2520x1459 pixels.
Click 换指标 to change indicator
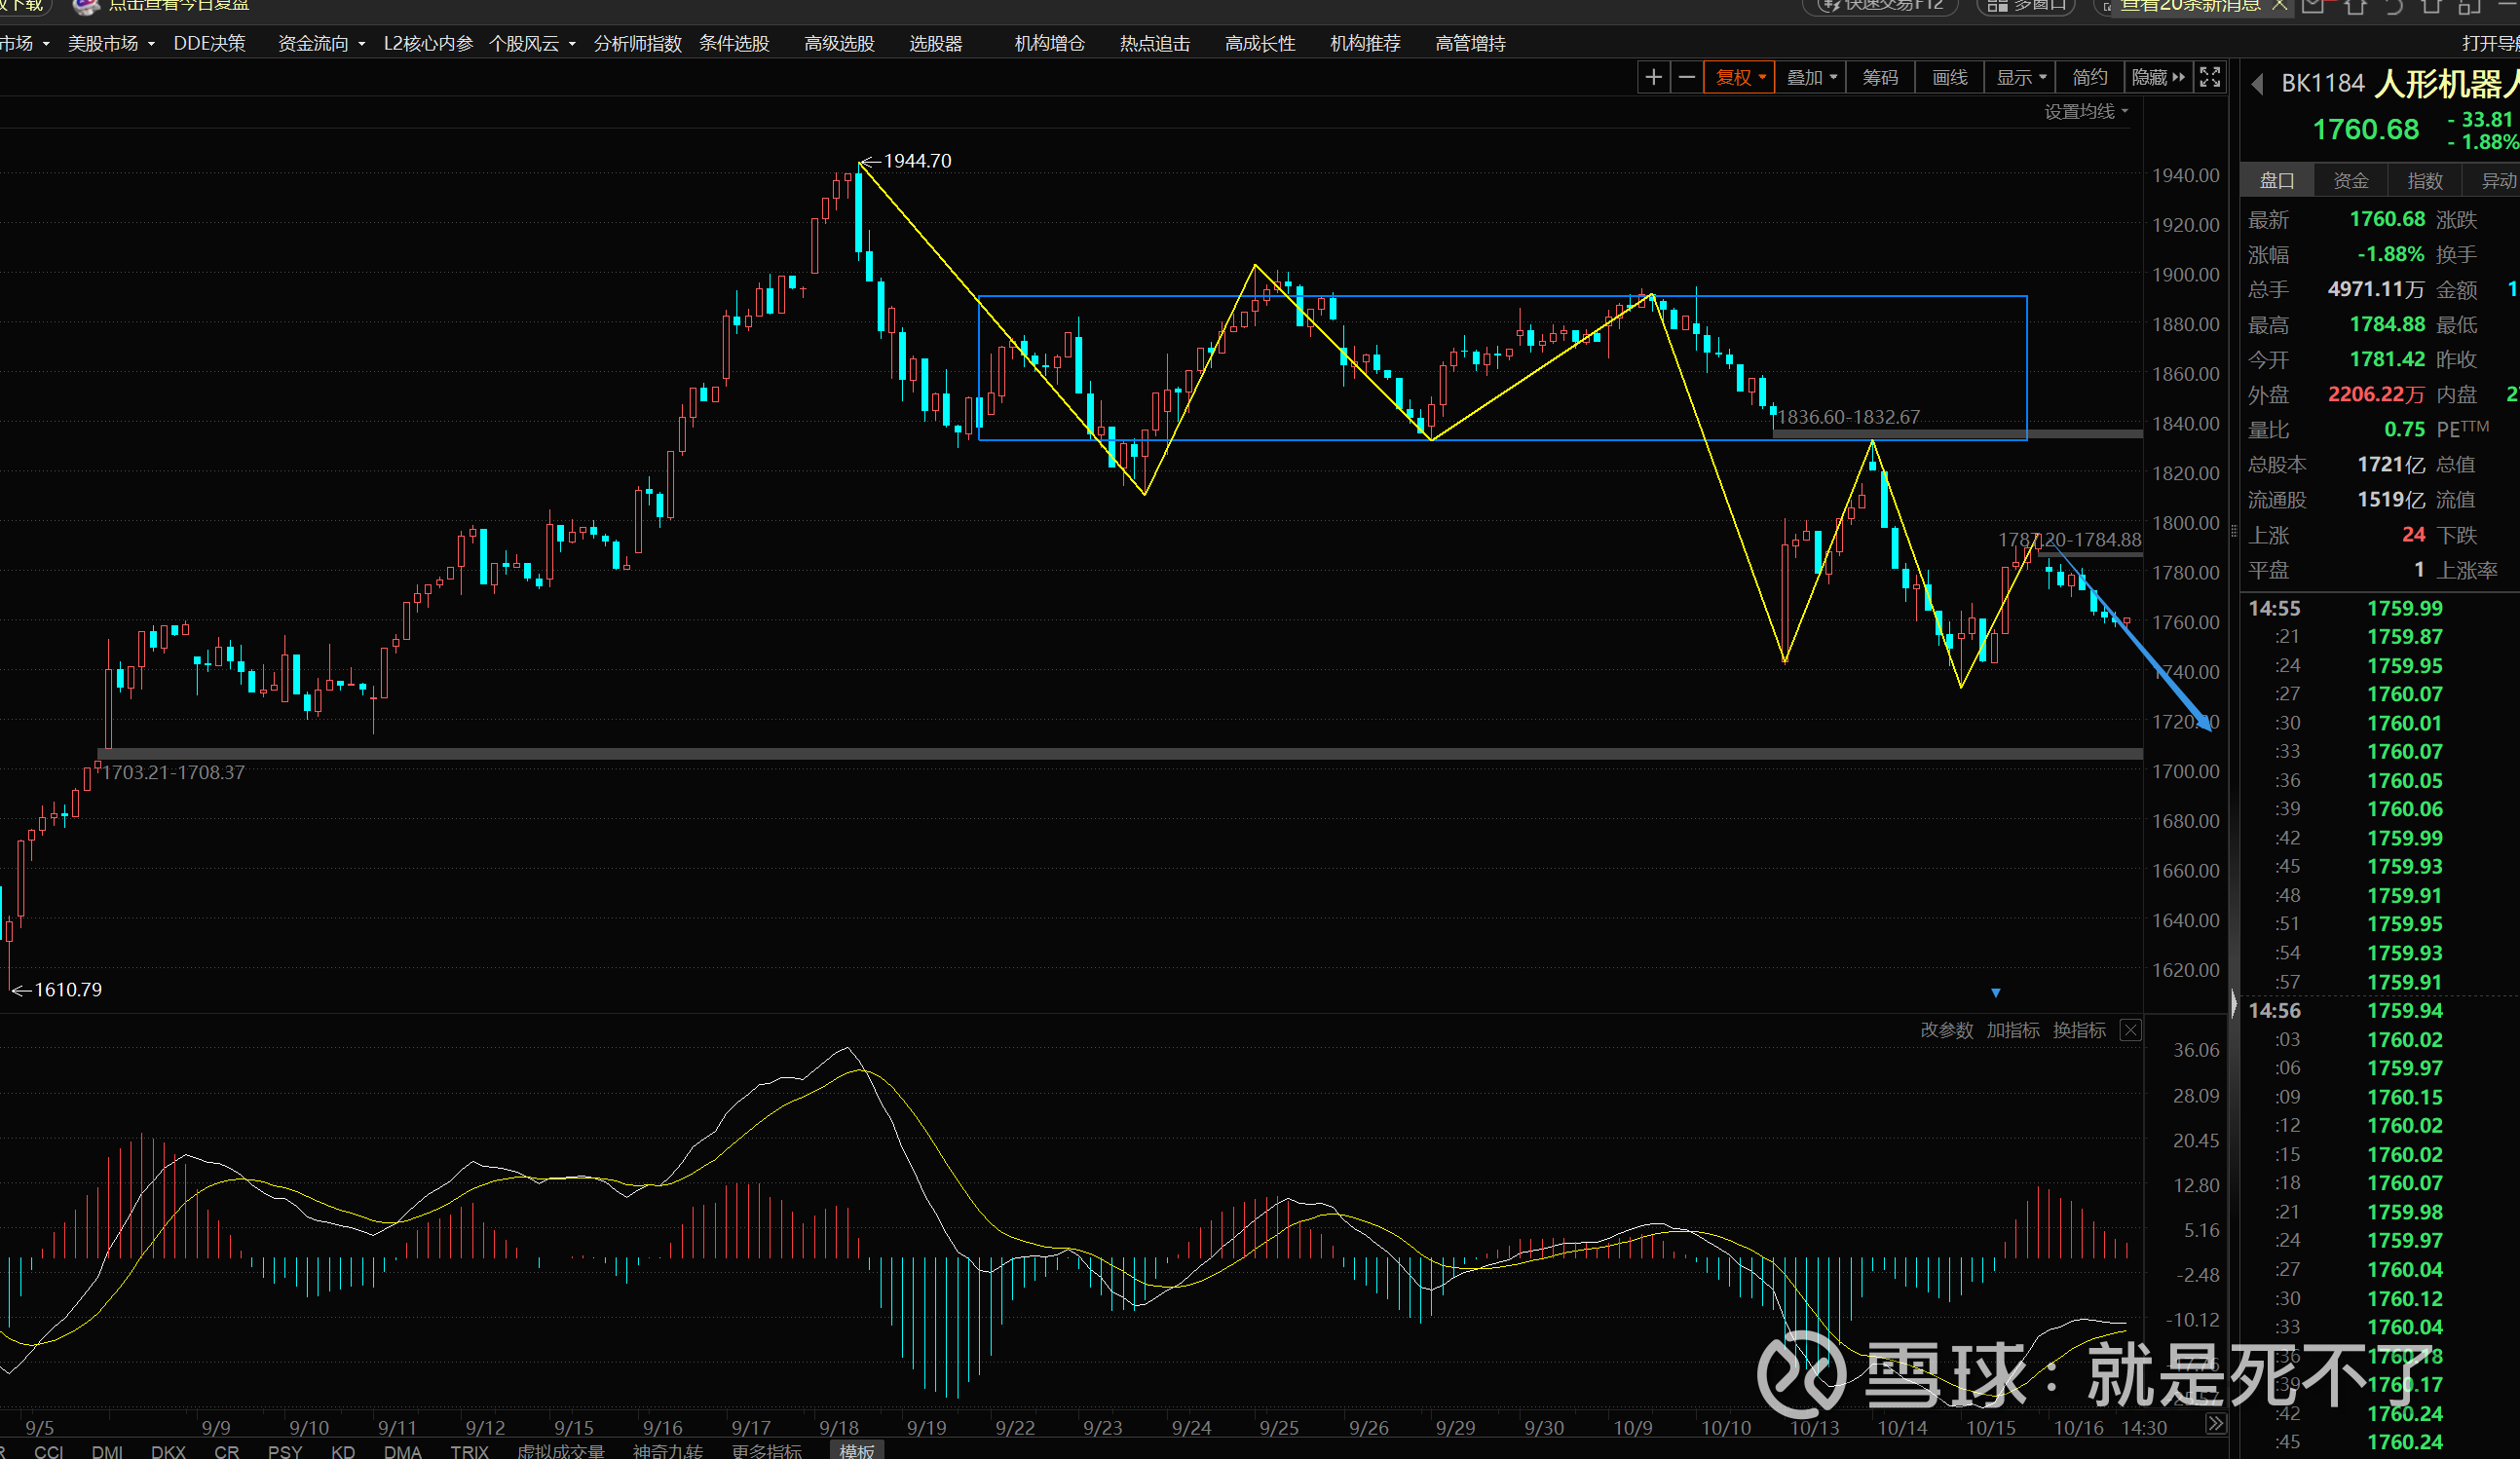click(2079, 1031)
